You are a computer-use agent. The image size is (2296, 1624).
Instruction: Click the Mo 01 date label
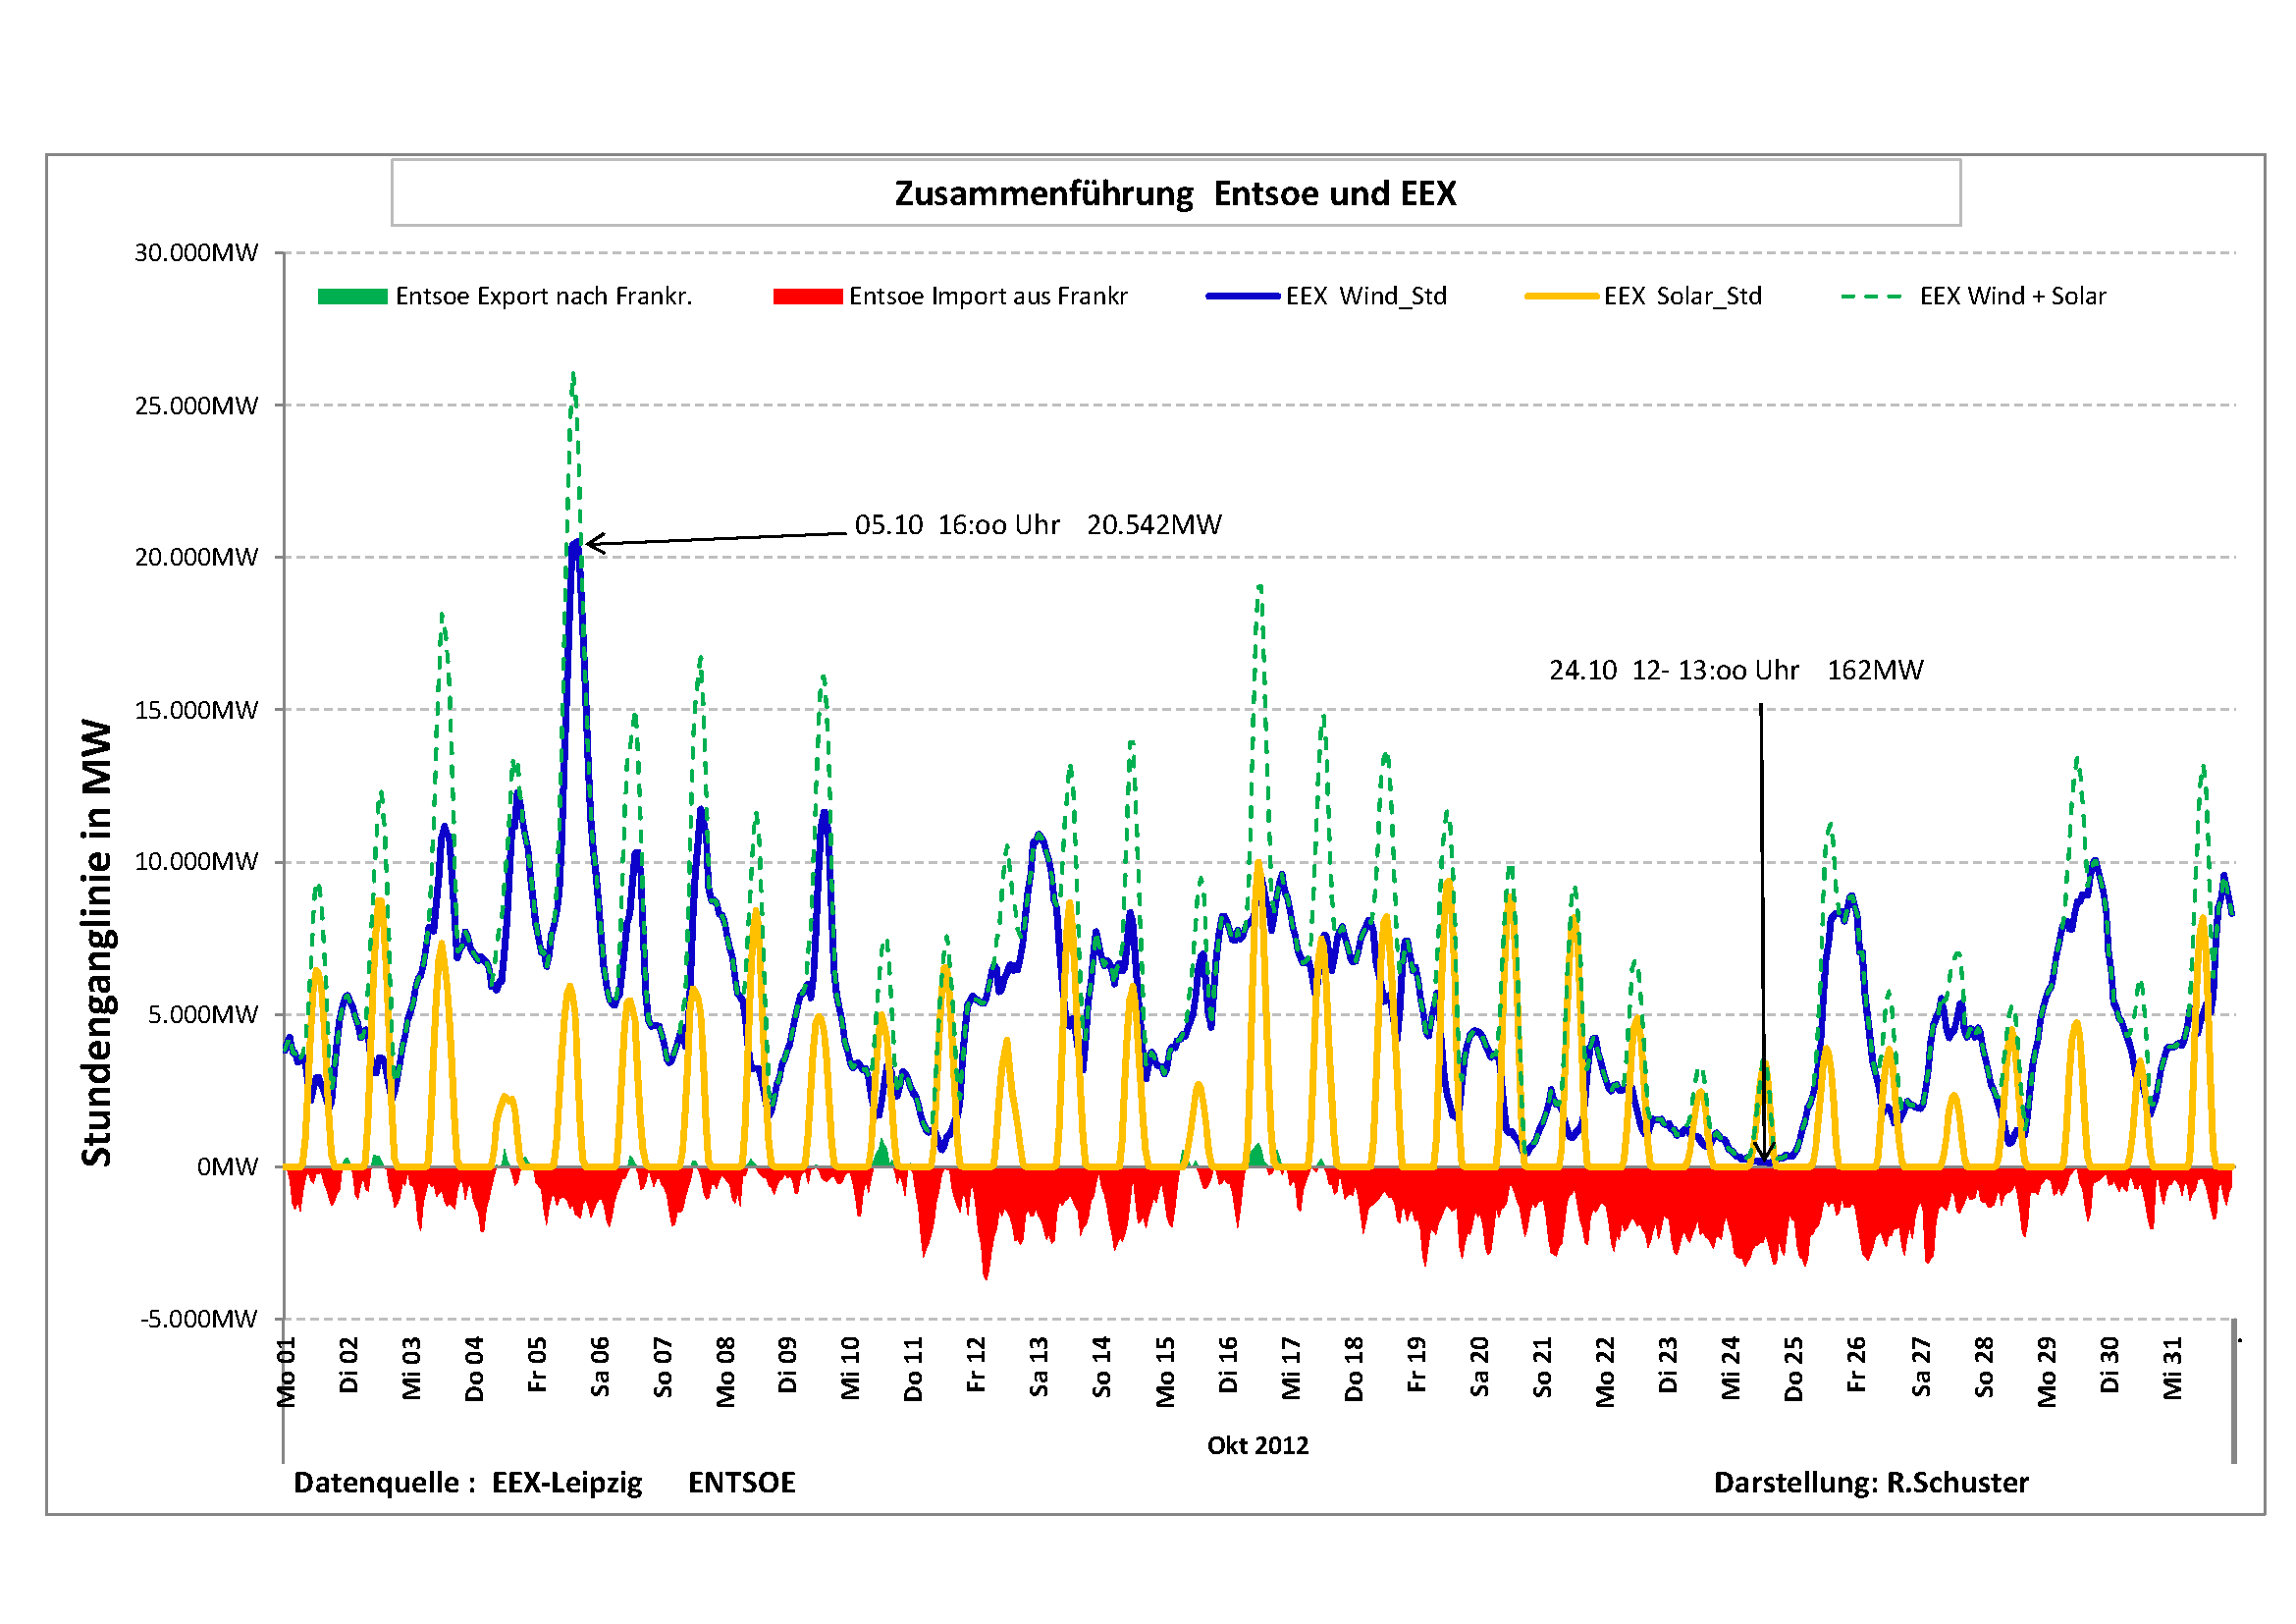tap(287, 1371)
